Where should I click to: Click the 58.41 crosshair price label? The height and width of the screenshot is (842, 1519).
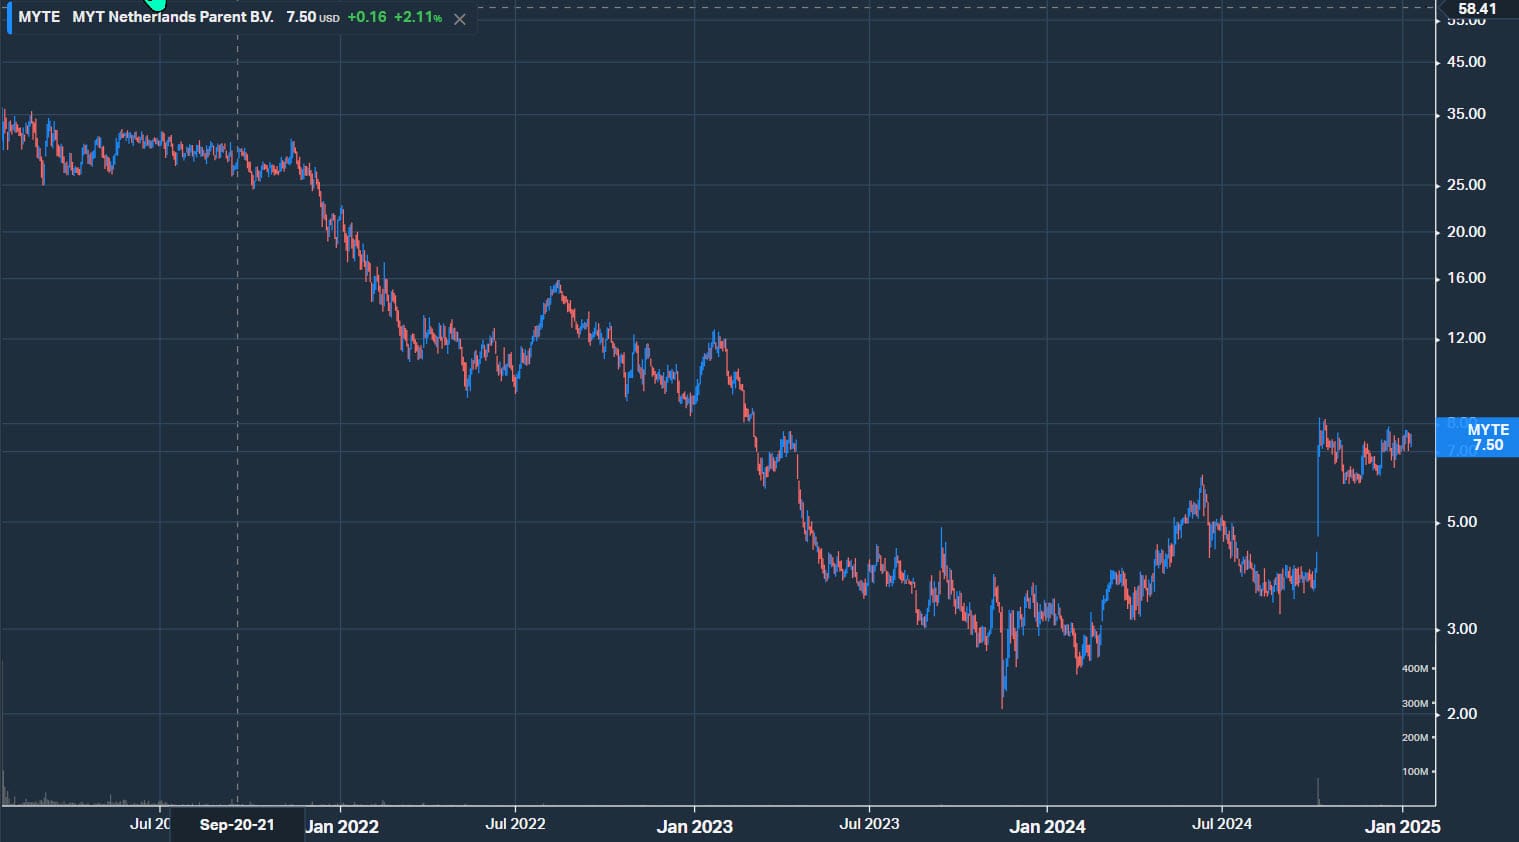tap(1476, 9)
